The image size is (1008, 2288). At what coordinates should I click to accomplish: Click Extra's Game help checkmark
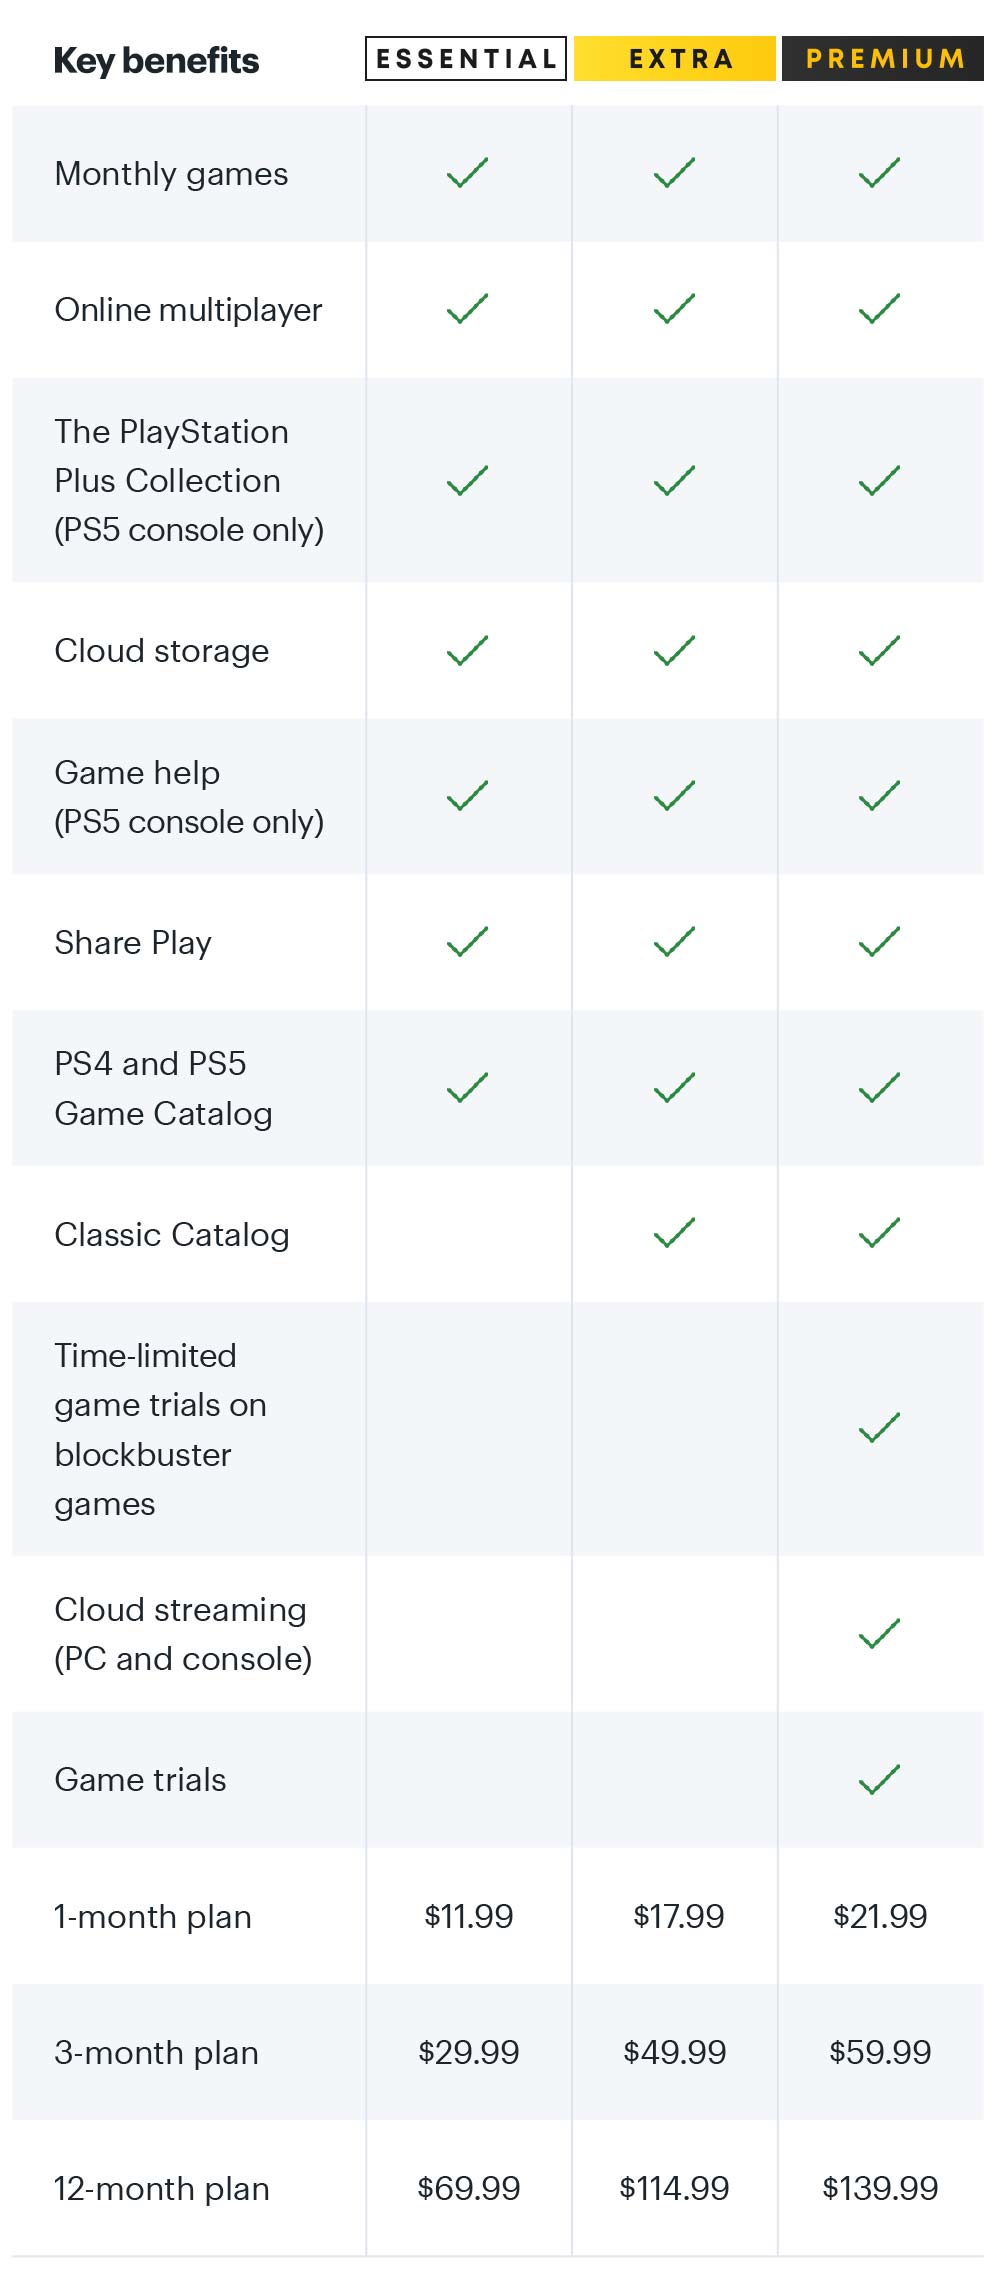pos(674,796)
